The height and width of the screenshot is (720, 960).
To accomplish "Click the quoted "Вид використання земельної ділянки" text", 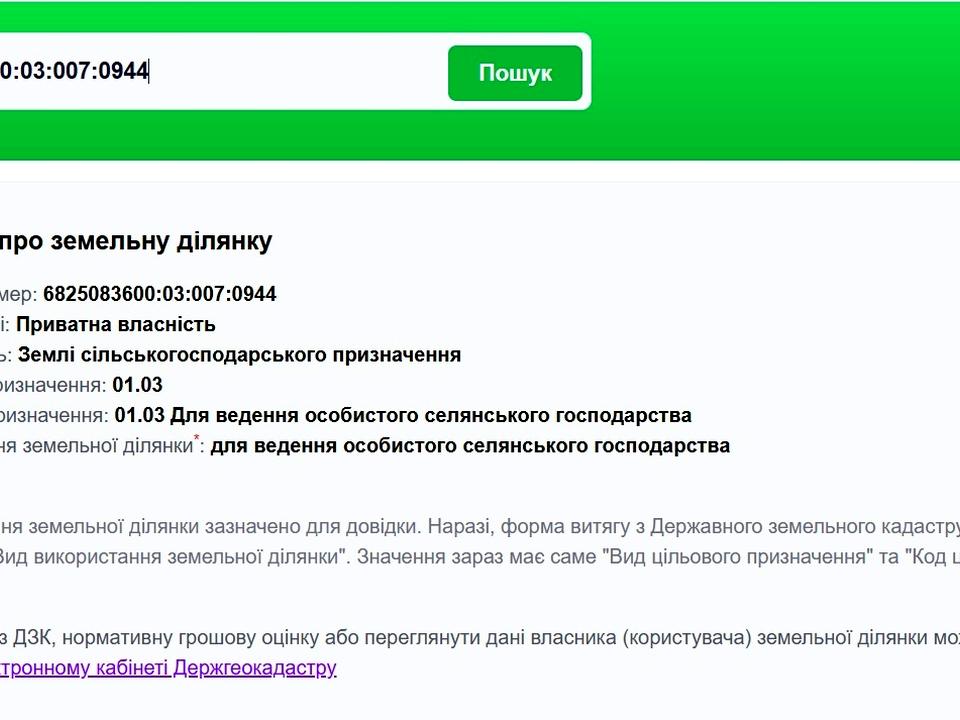I will [168, 557].
